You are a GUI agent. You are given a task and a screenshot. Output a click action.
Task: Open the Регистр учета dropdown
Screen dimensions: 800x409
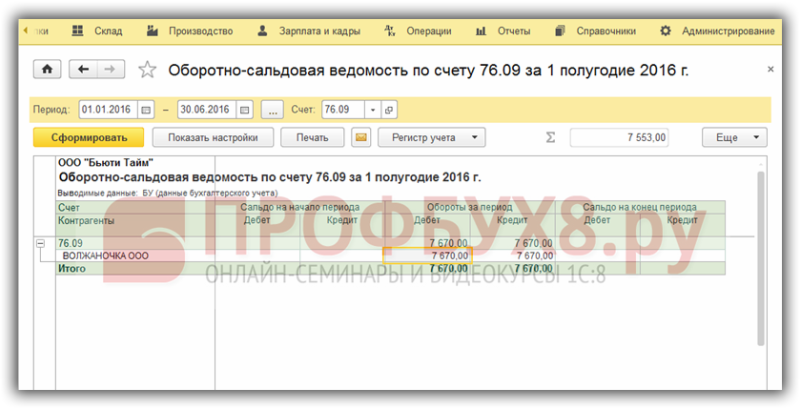pyautogui.click(x=432, y=137)
